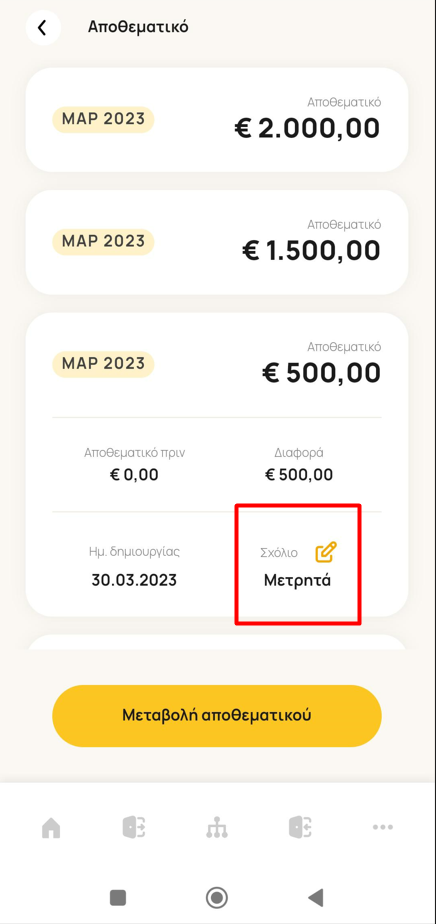
Task: Open the three-dots more menu icon
Action: 383,827
